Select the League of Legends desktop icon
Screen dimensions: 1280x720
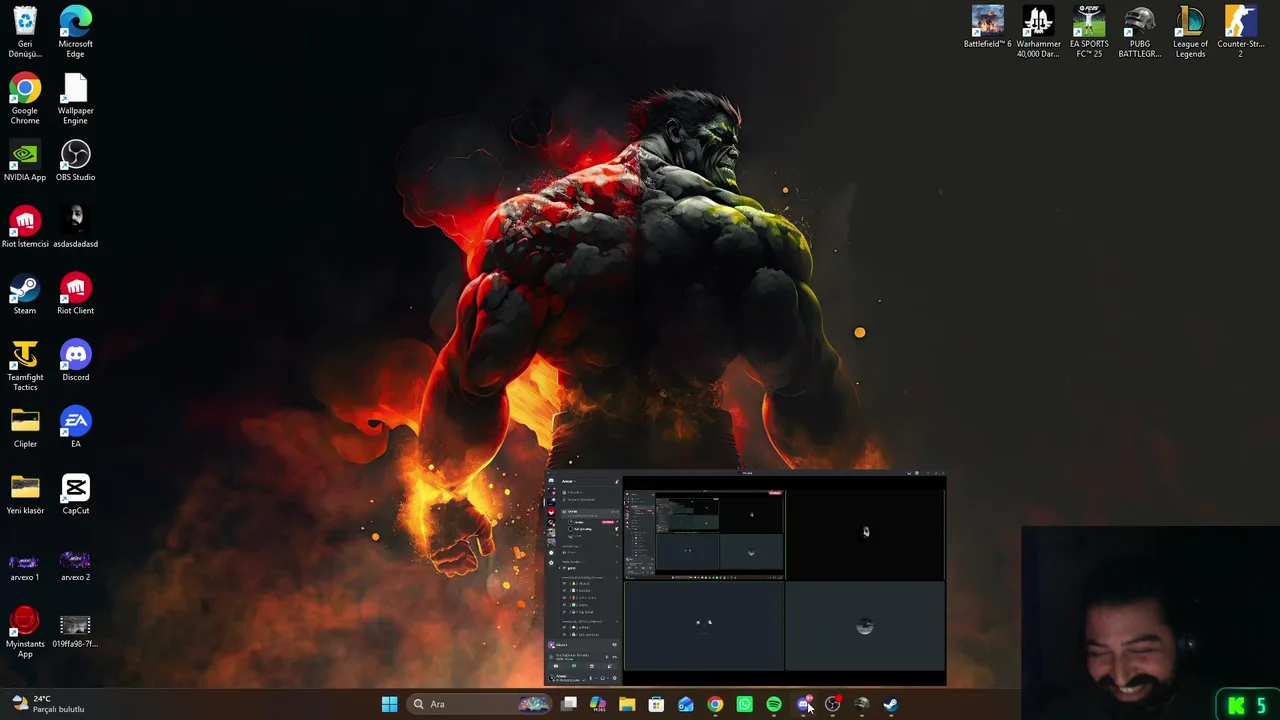[x=1190, y=31]
